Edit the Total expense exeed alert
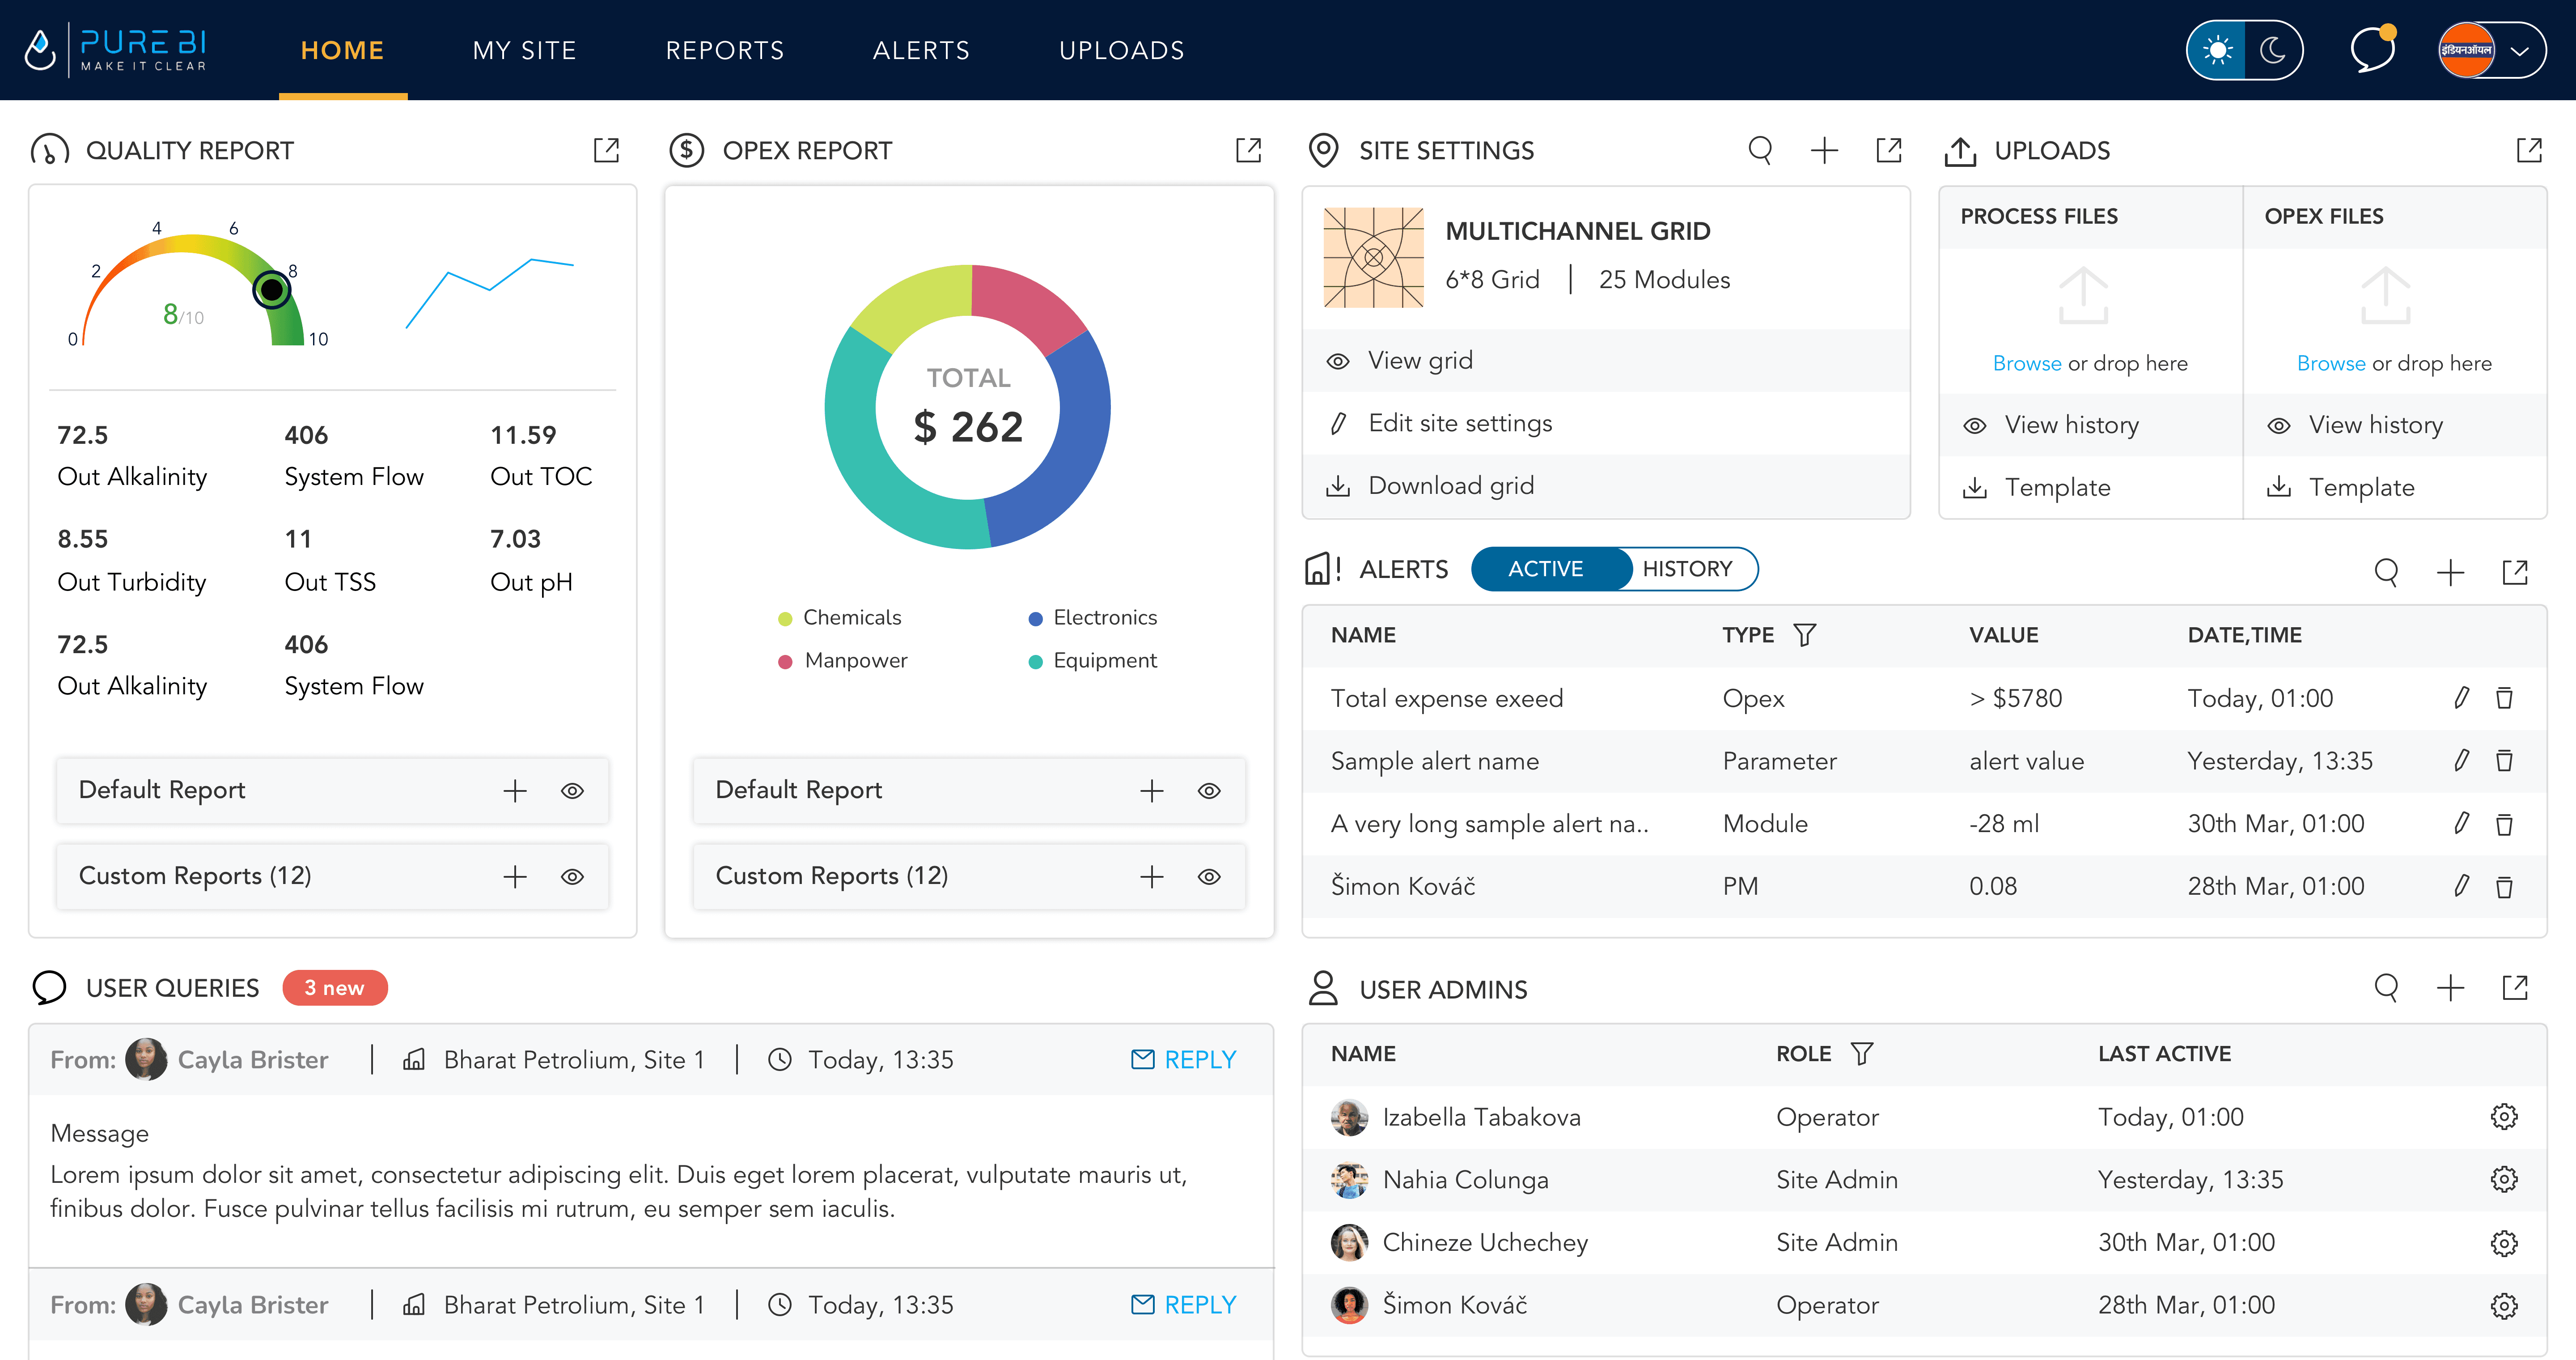Image resolution: width=2576 pixels, height=1360 pixels. tap(2461, 698)
